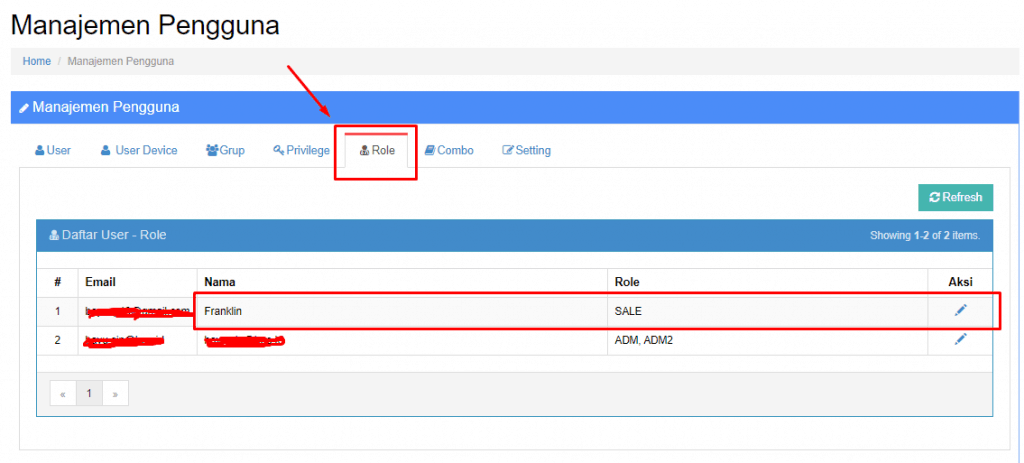Go to the Privilege tab

tap(302, 150)
